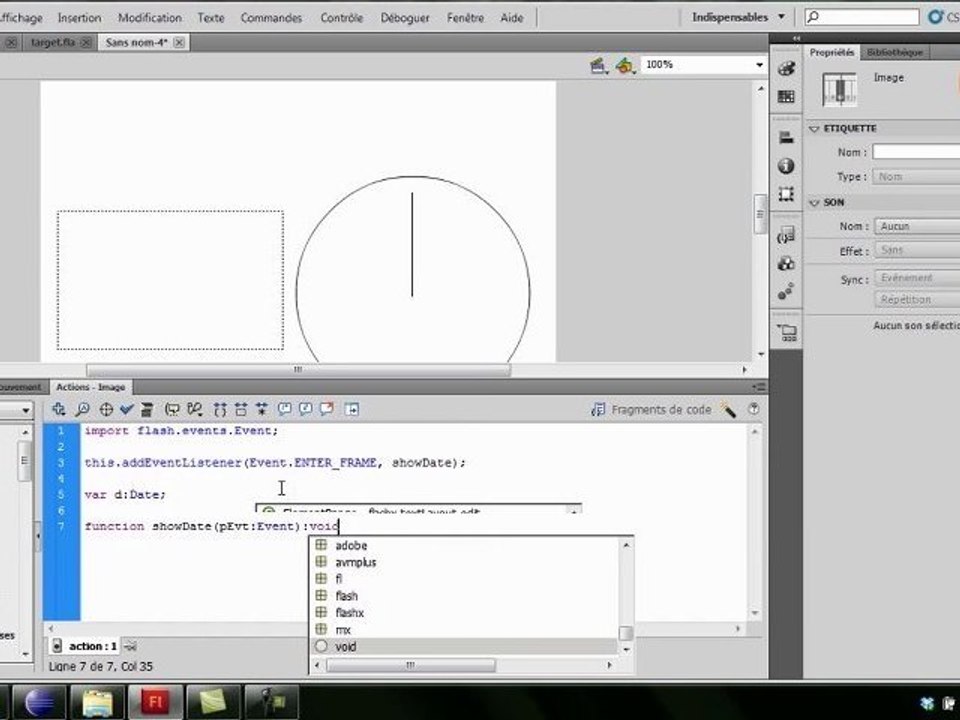Show code hint icon in Actions toolbar
Image resolution: width=960 pixels, height=720 pixels.
click(x=172, y=409)
